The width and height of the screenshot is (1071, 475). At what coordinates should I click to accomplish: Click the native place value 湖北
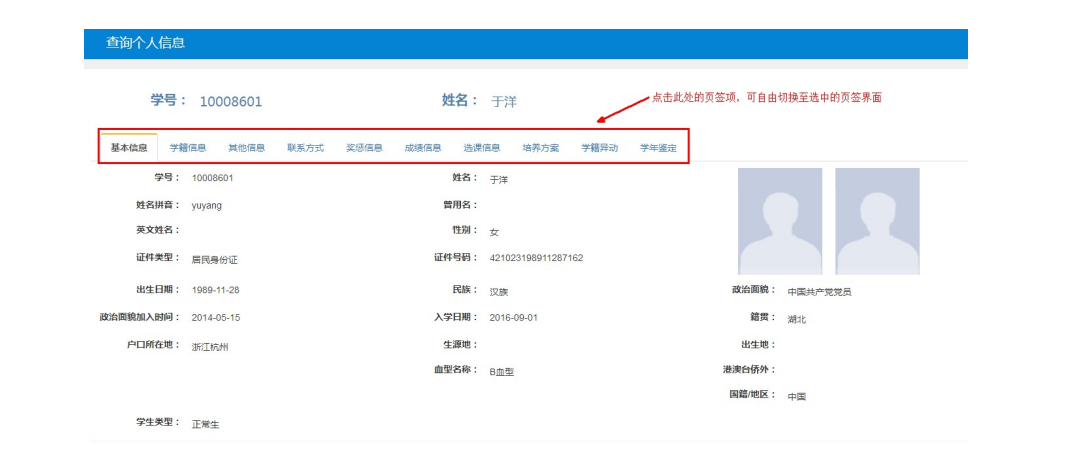coord(796,319)
